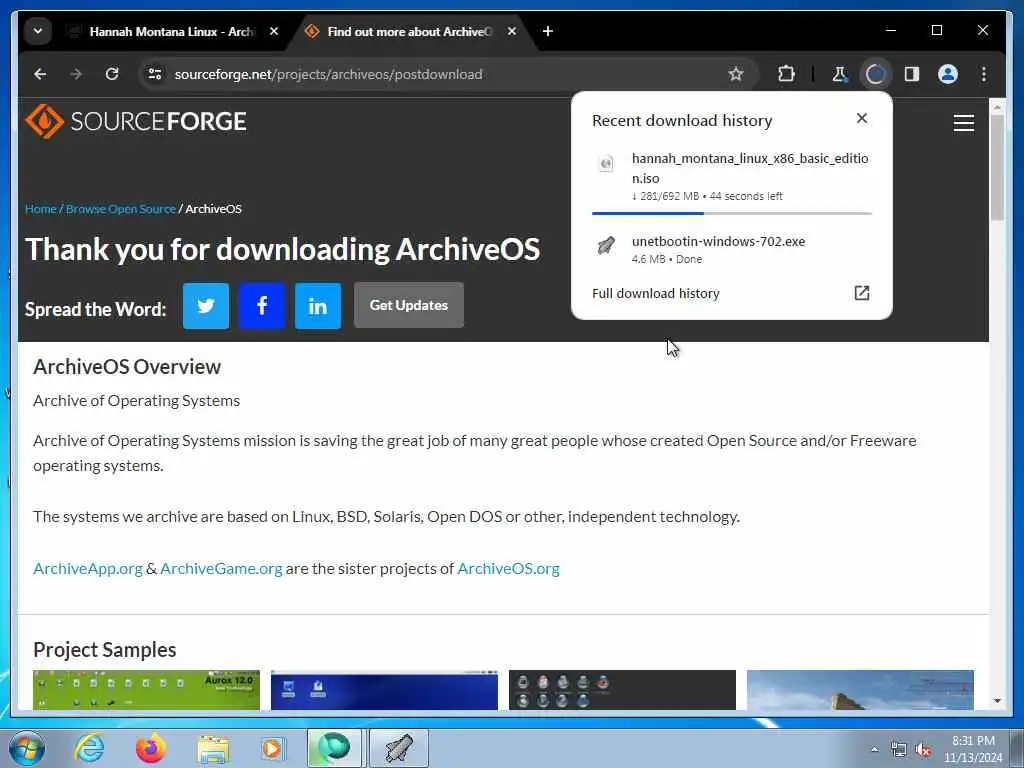This screenshot has height=768, width=1024.
Task: Click the external link icon for download history
Action: (x=862, y=293)
